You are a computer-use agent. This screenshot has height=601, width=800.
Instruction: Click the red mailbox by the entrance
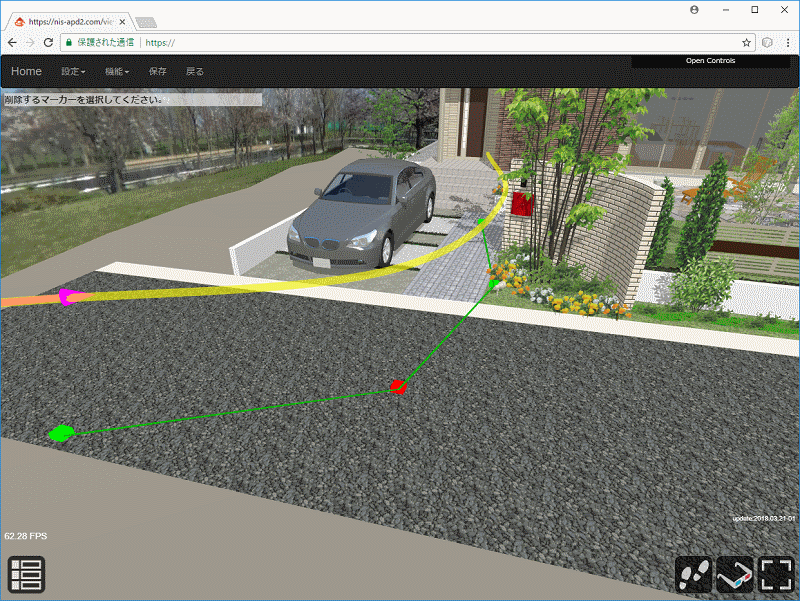[x=521, y=204]
